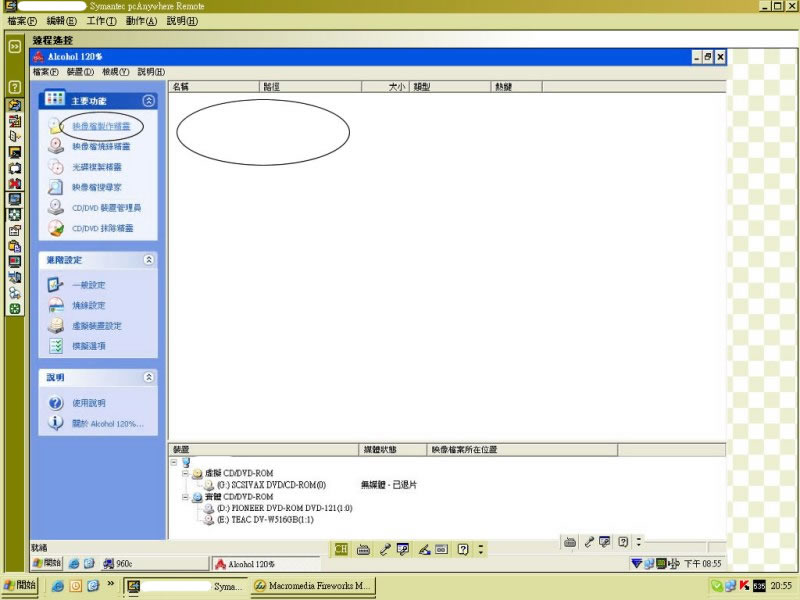Click the disc icon beside 映像檔製作精靈
Image resolution: width=800 pixels, height=600 pixels.
click(55, 126)
